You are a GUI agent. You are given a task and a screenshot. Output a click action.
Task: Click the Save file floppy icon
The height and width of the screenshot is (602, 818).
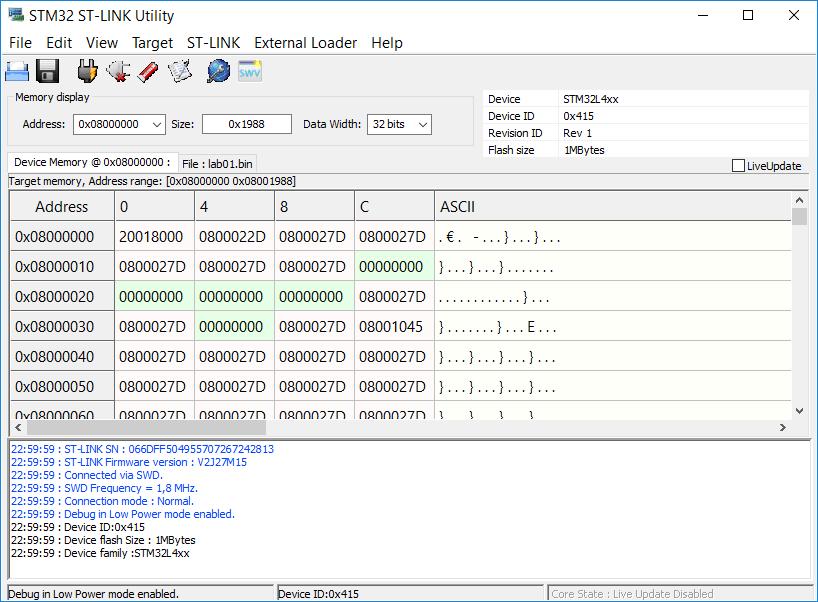[x=47, y=71]
